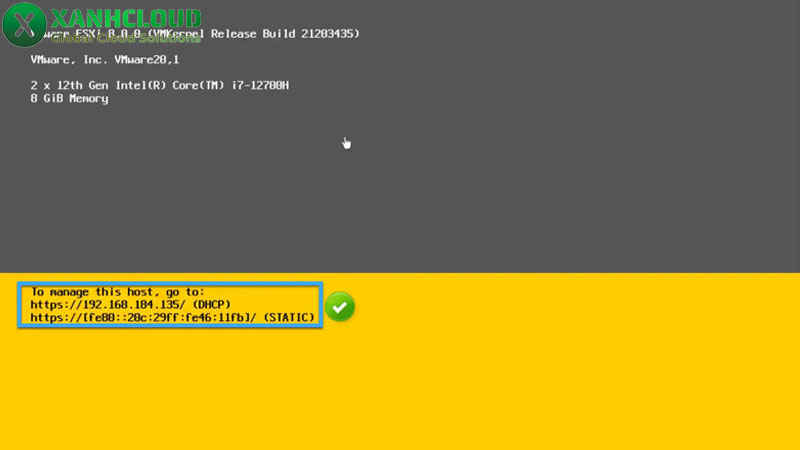Image resolution: width=800 pixels, height=450 pixels.
Task: Click the DHCP URL https://192.168.184.135/
Action: tap(108, 305)
